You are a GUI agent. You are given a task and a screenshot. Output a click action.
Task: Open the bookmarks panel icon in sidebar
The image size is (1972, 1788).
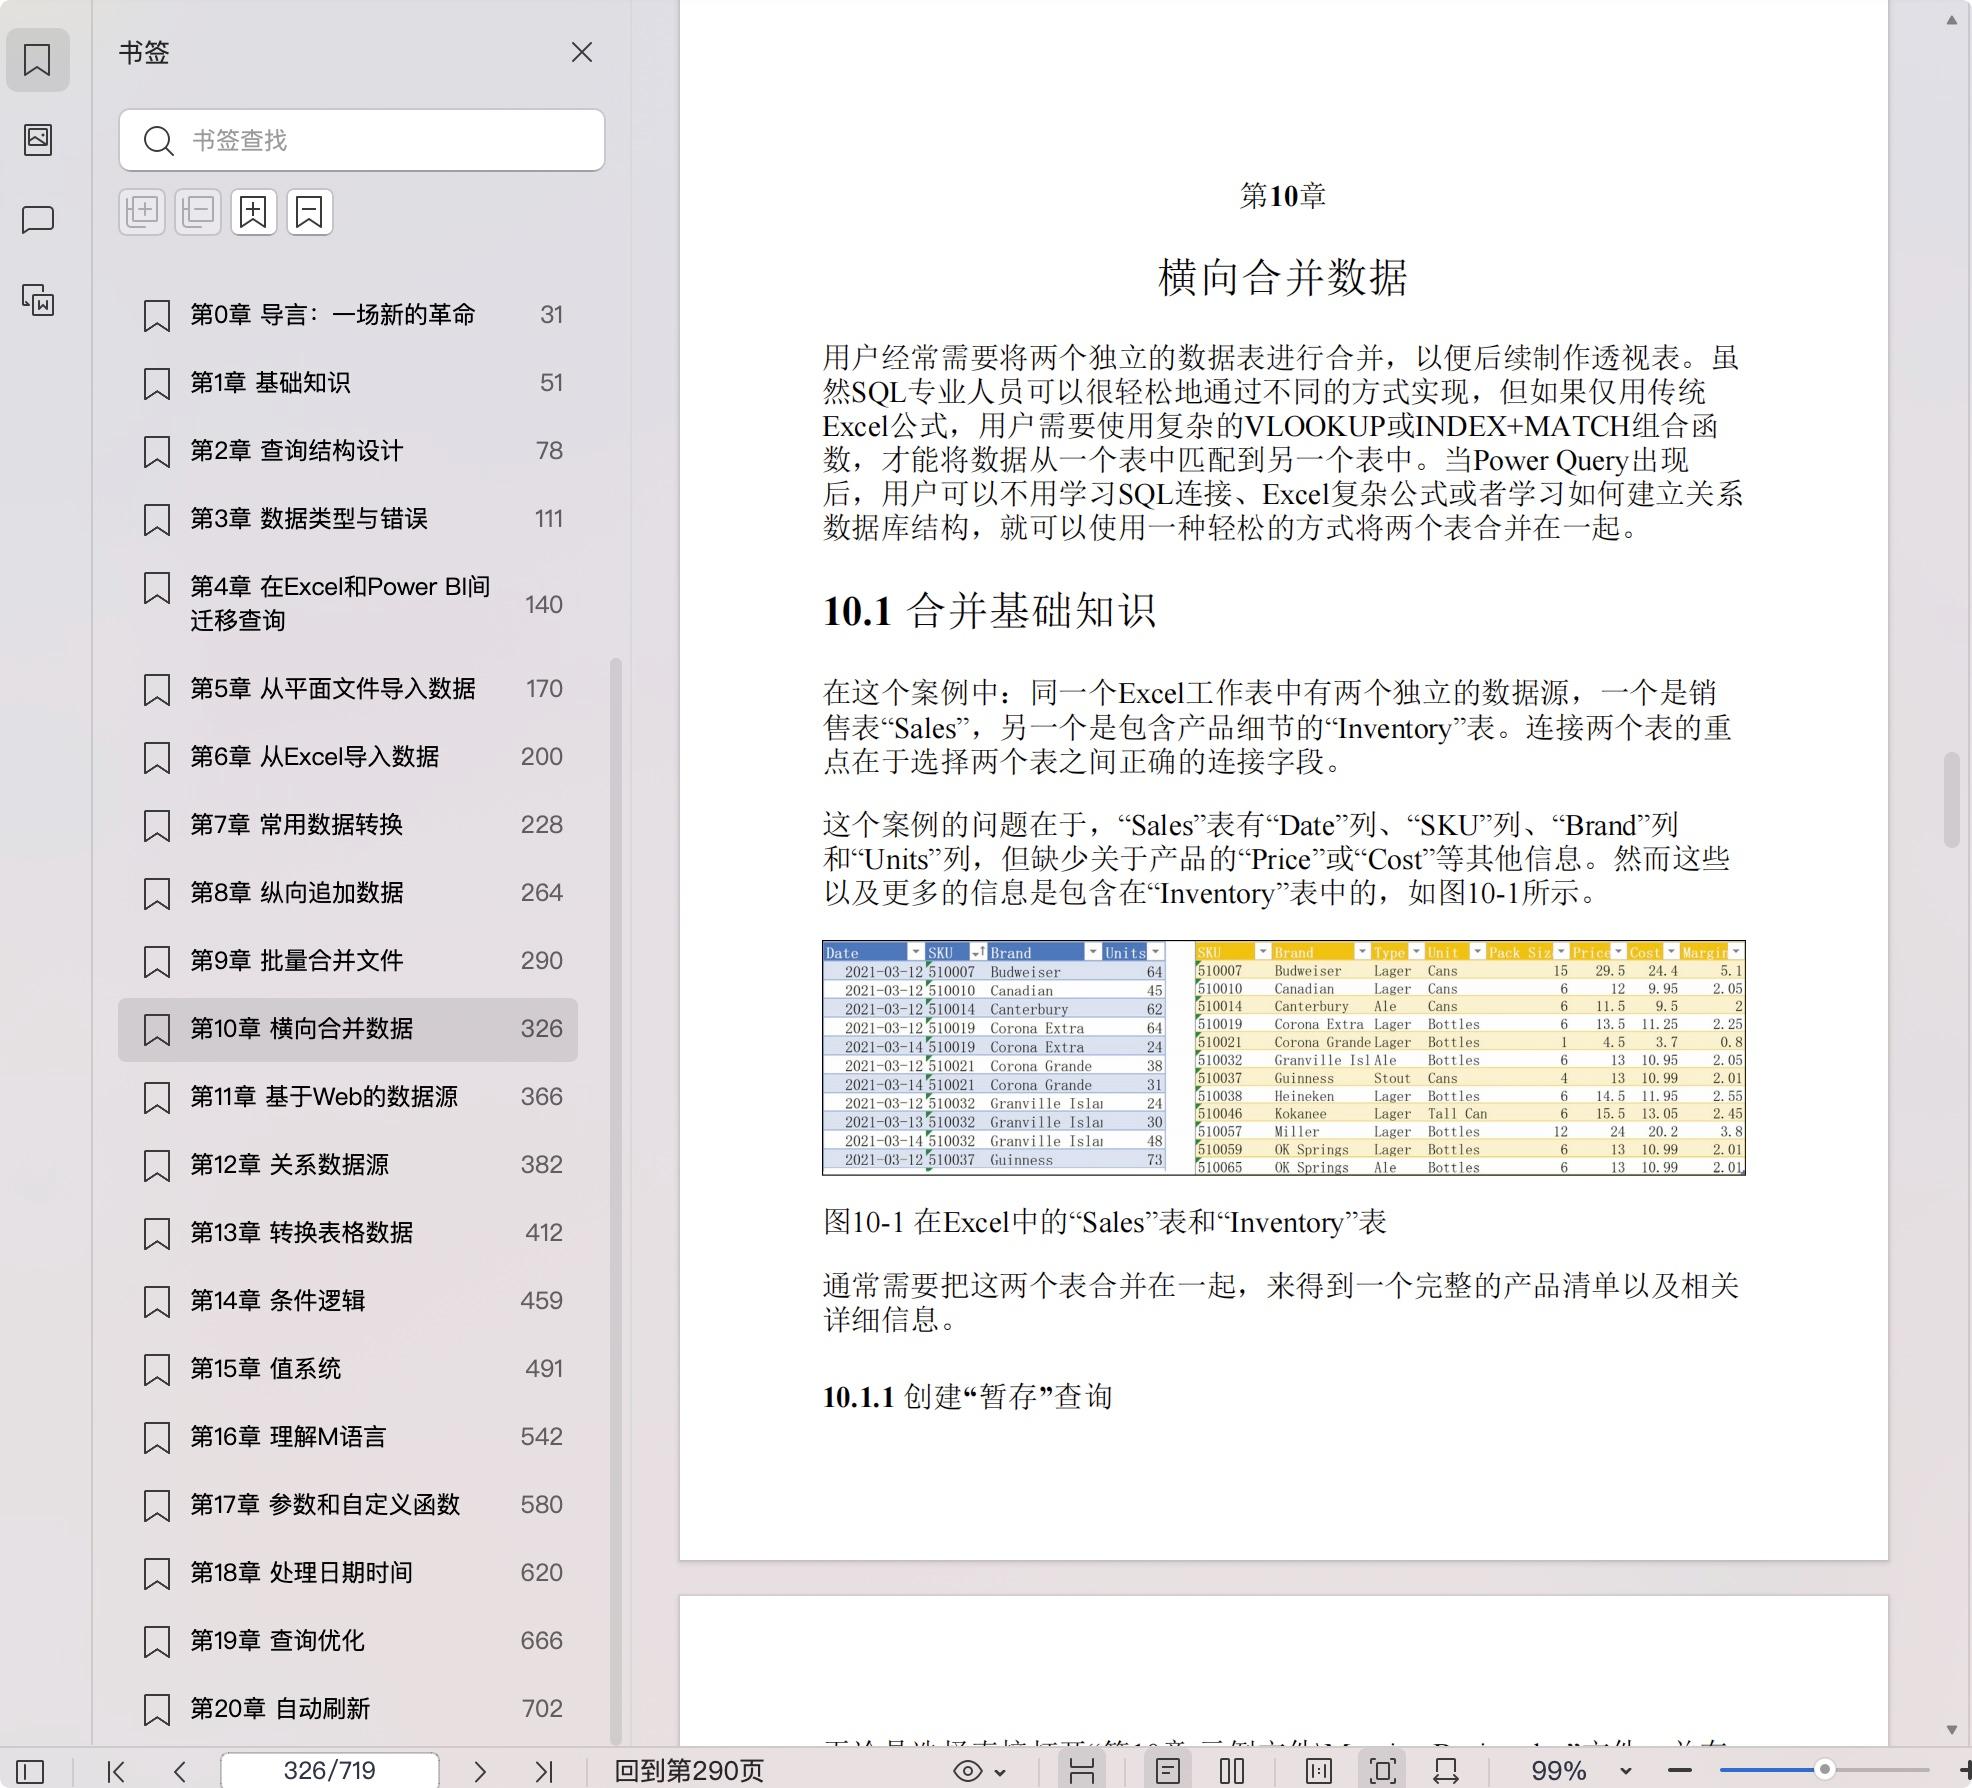pos(38,60)
